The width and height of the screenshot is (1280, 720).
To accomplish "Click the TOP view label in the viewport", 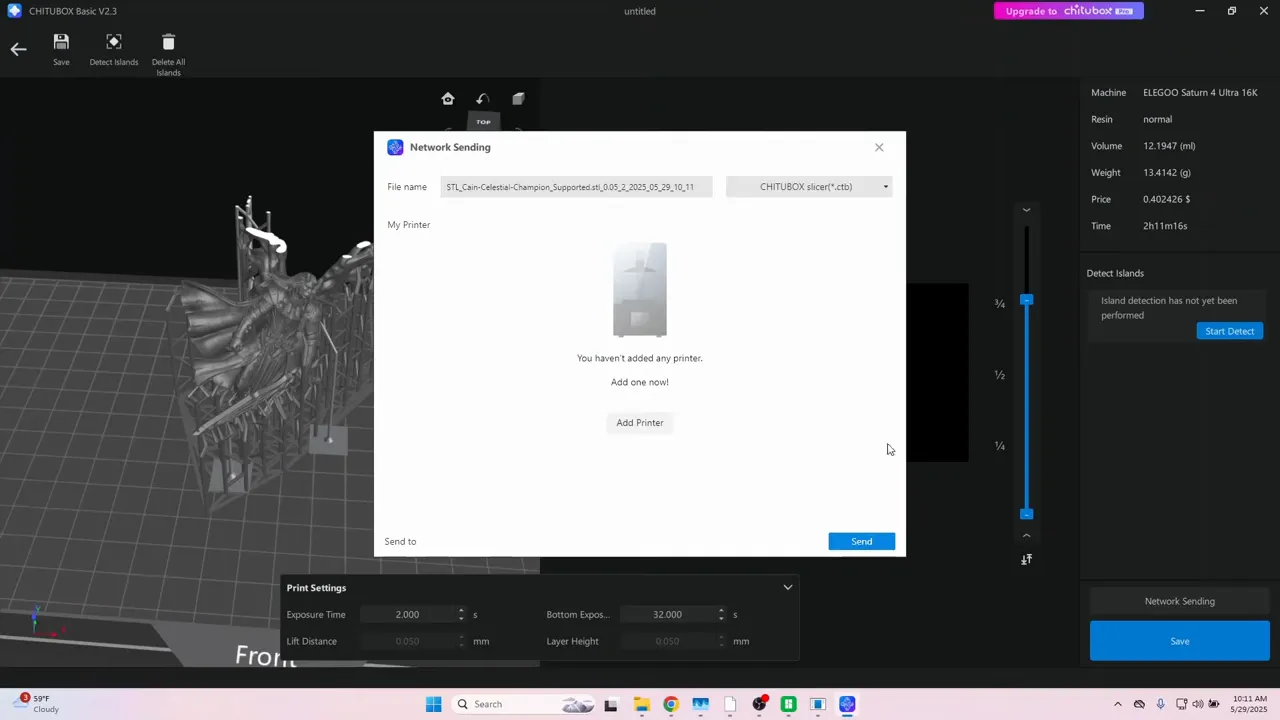I will [x=483, y=121].
